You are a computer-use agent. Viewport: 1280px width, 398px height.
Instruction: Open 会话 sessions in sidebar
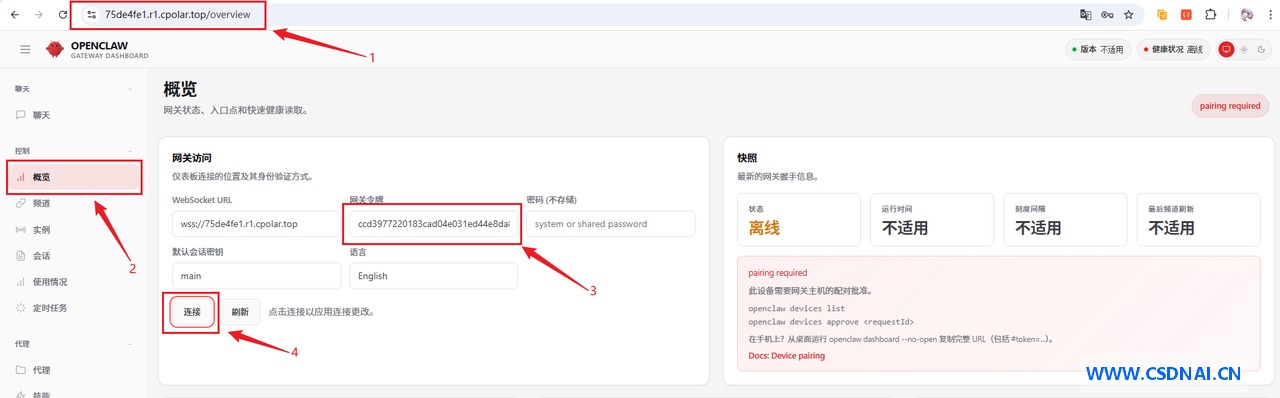coord(72,255)
